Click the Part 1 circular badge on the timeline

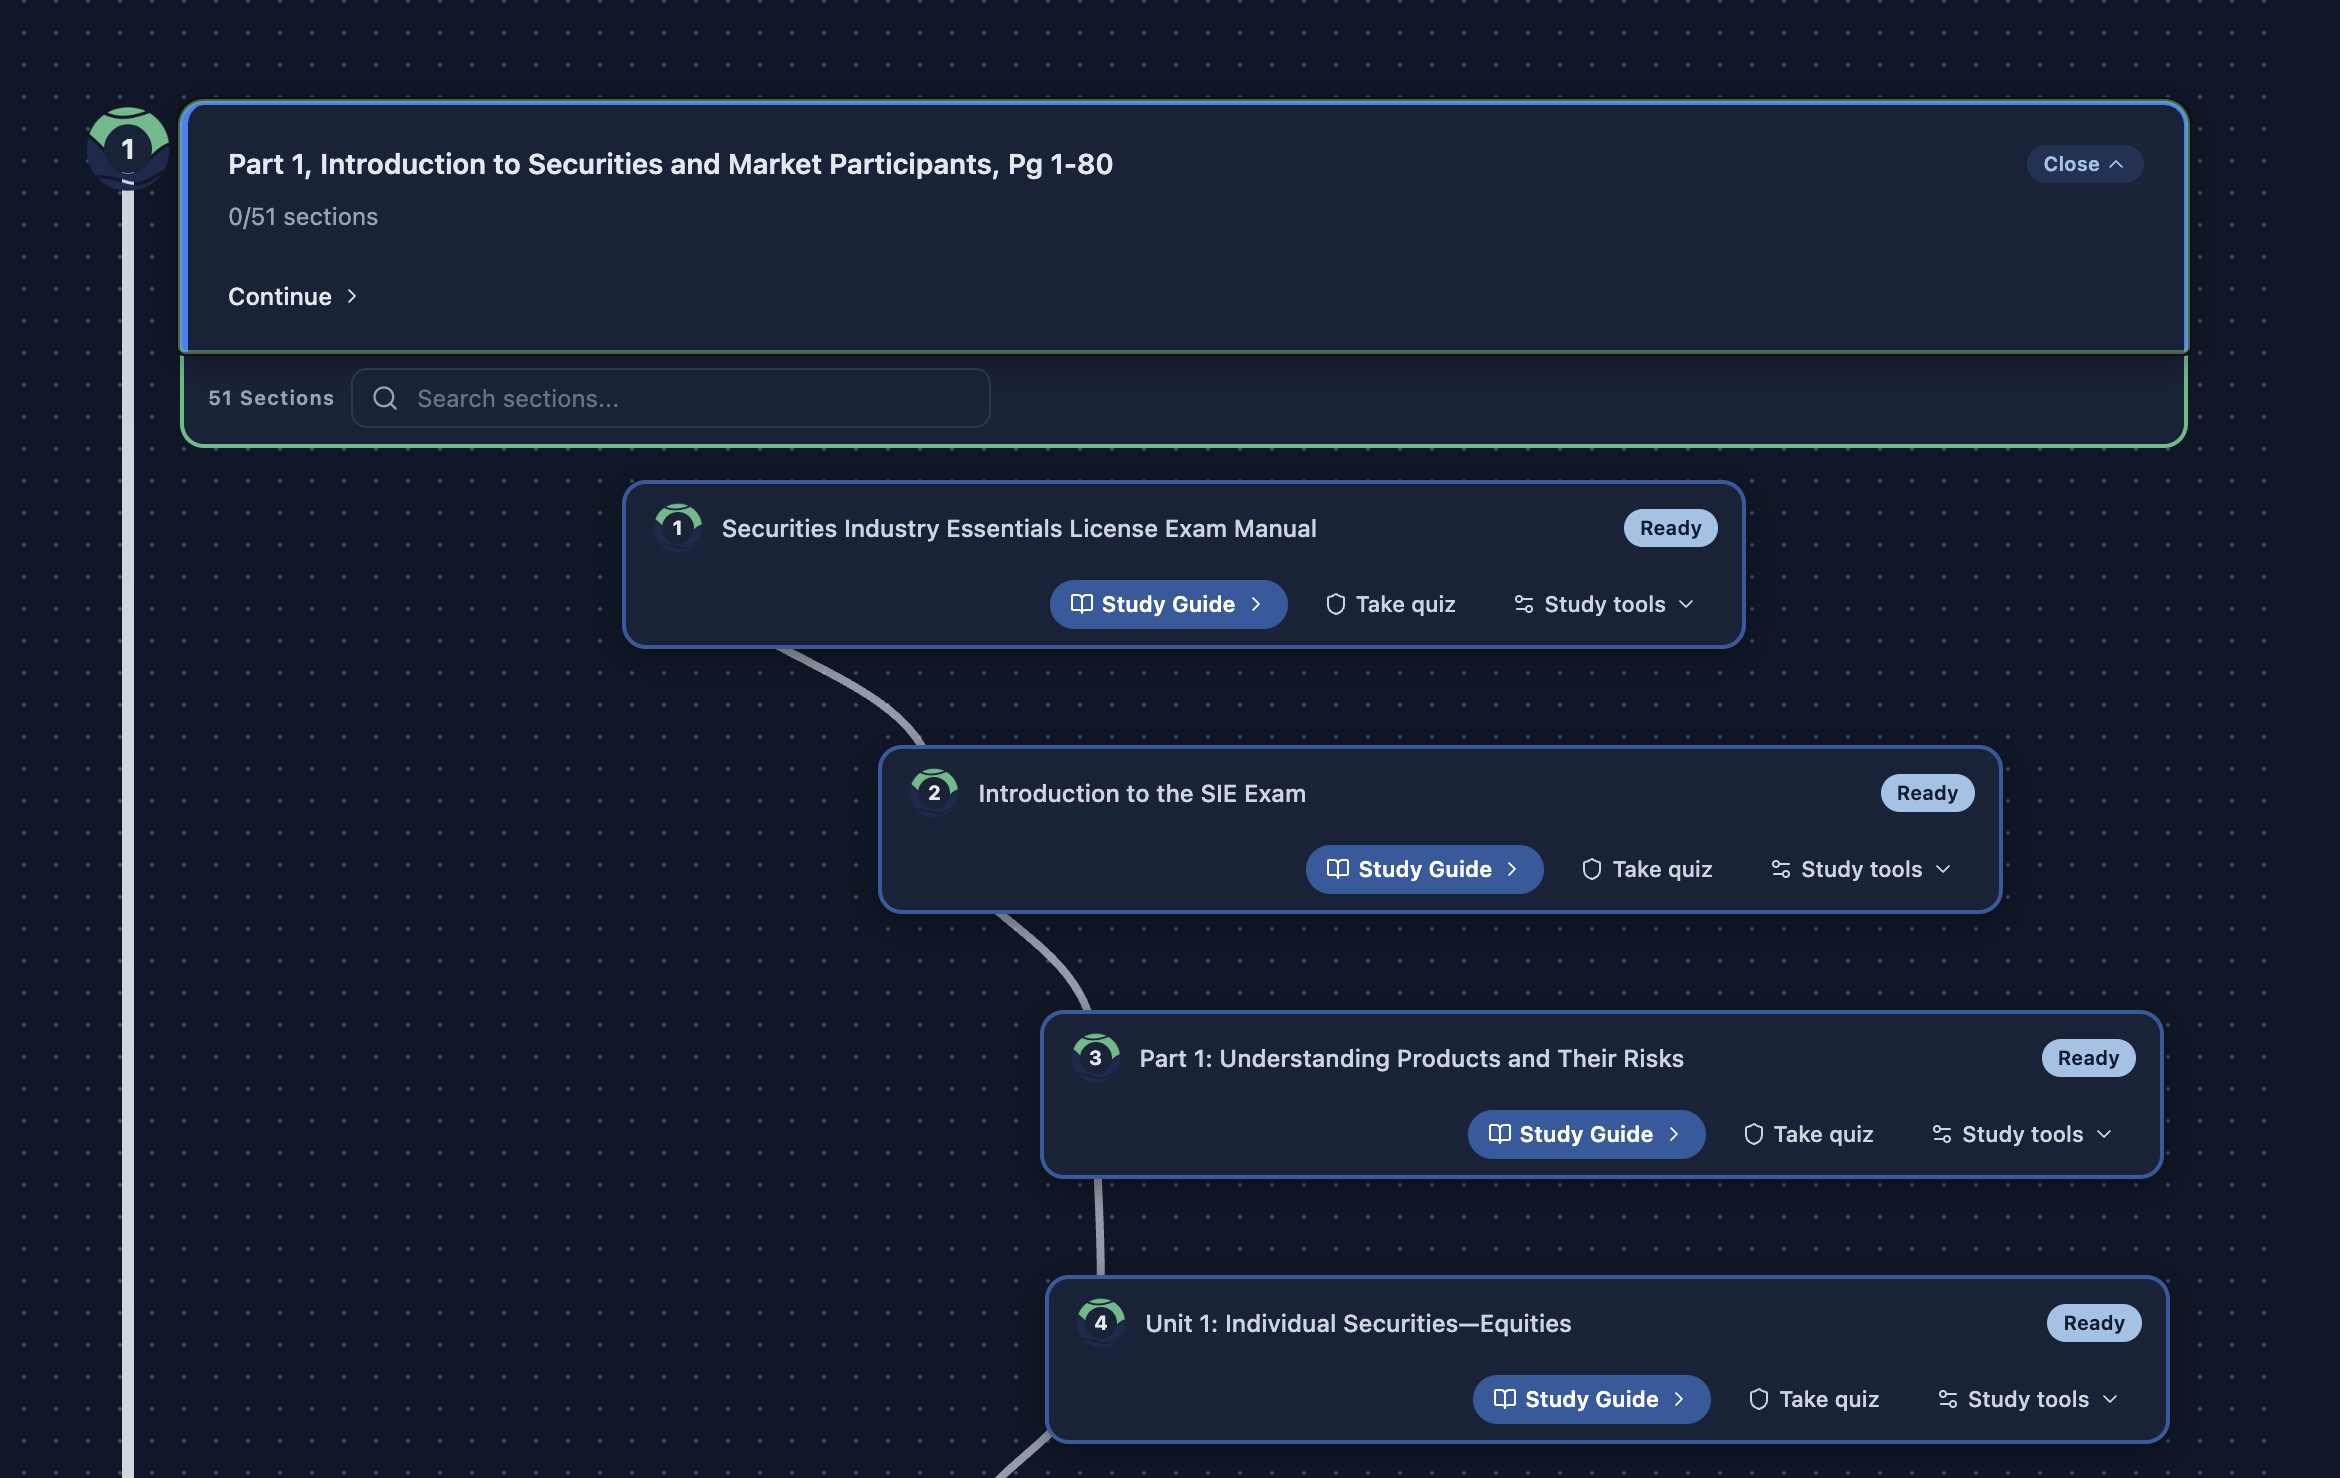coord(127,149)
